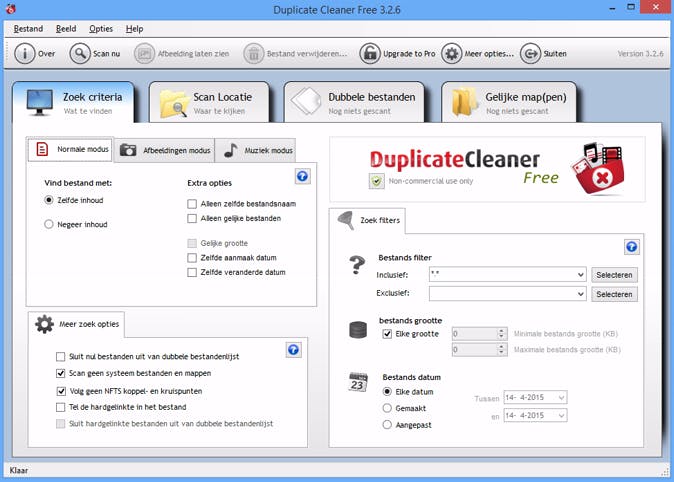Click help icon in Meer zoek opties panel

click(x=294, y=350)
